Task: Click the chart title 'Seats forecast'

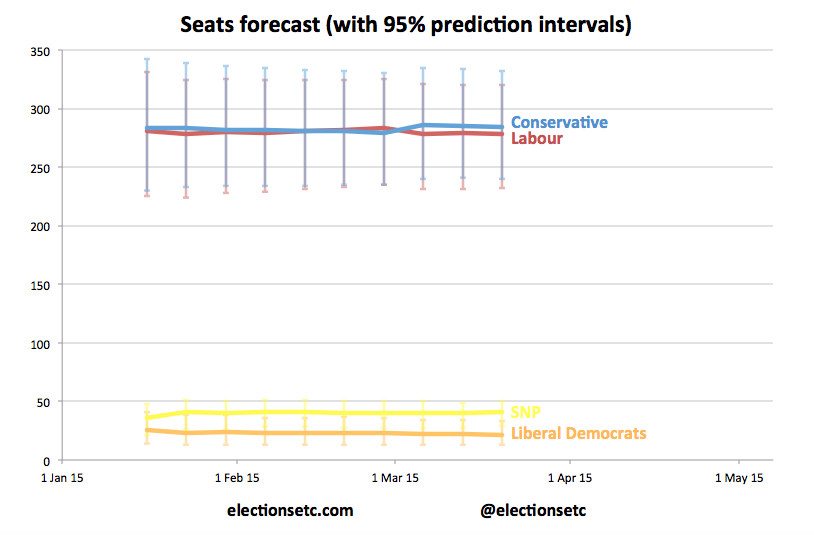Action: click(405, 23)
